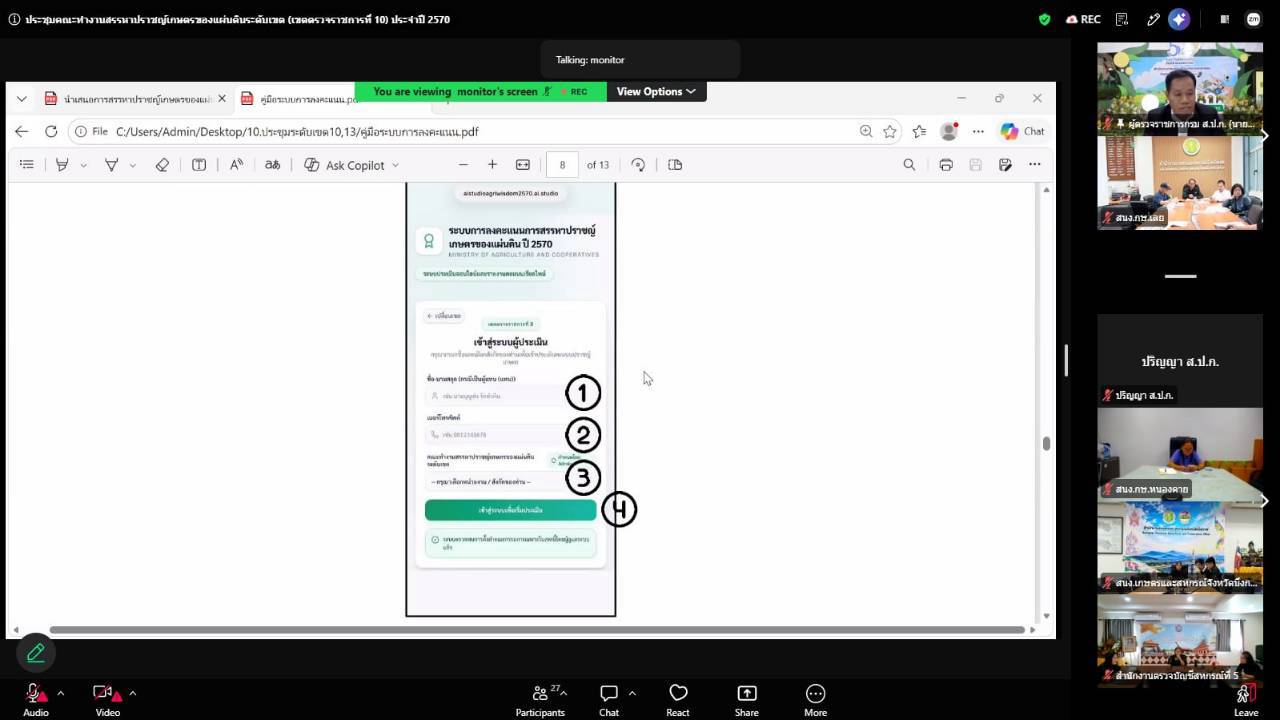Click the browser Refresh button
The image size is (1280, 720).
51,131
